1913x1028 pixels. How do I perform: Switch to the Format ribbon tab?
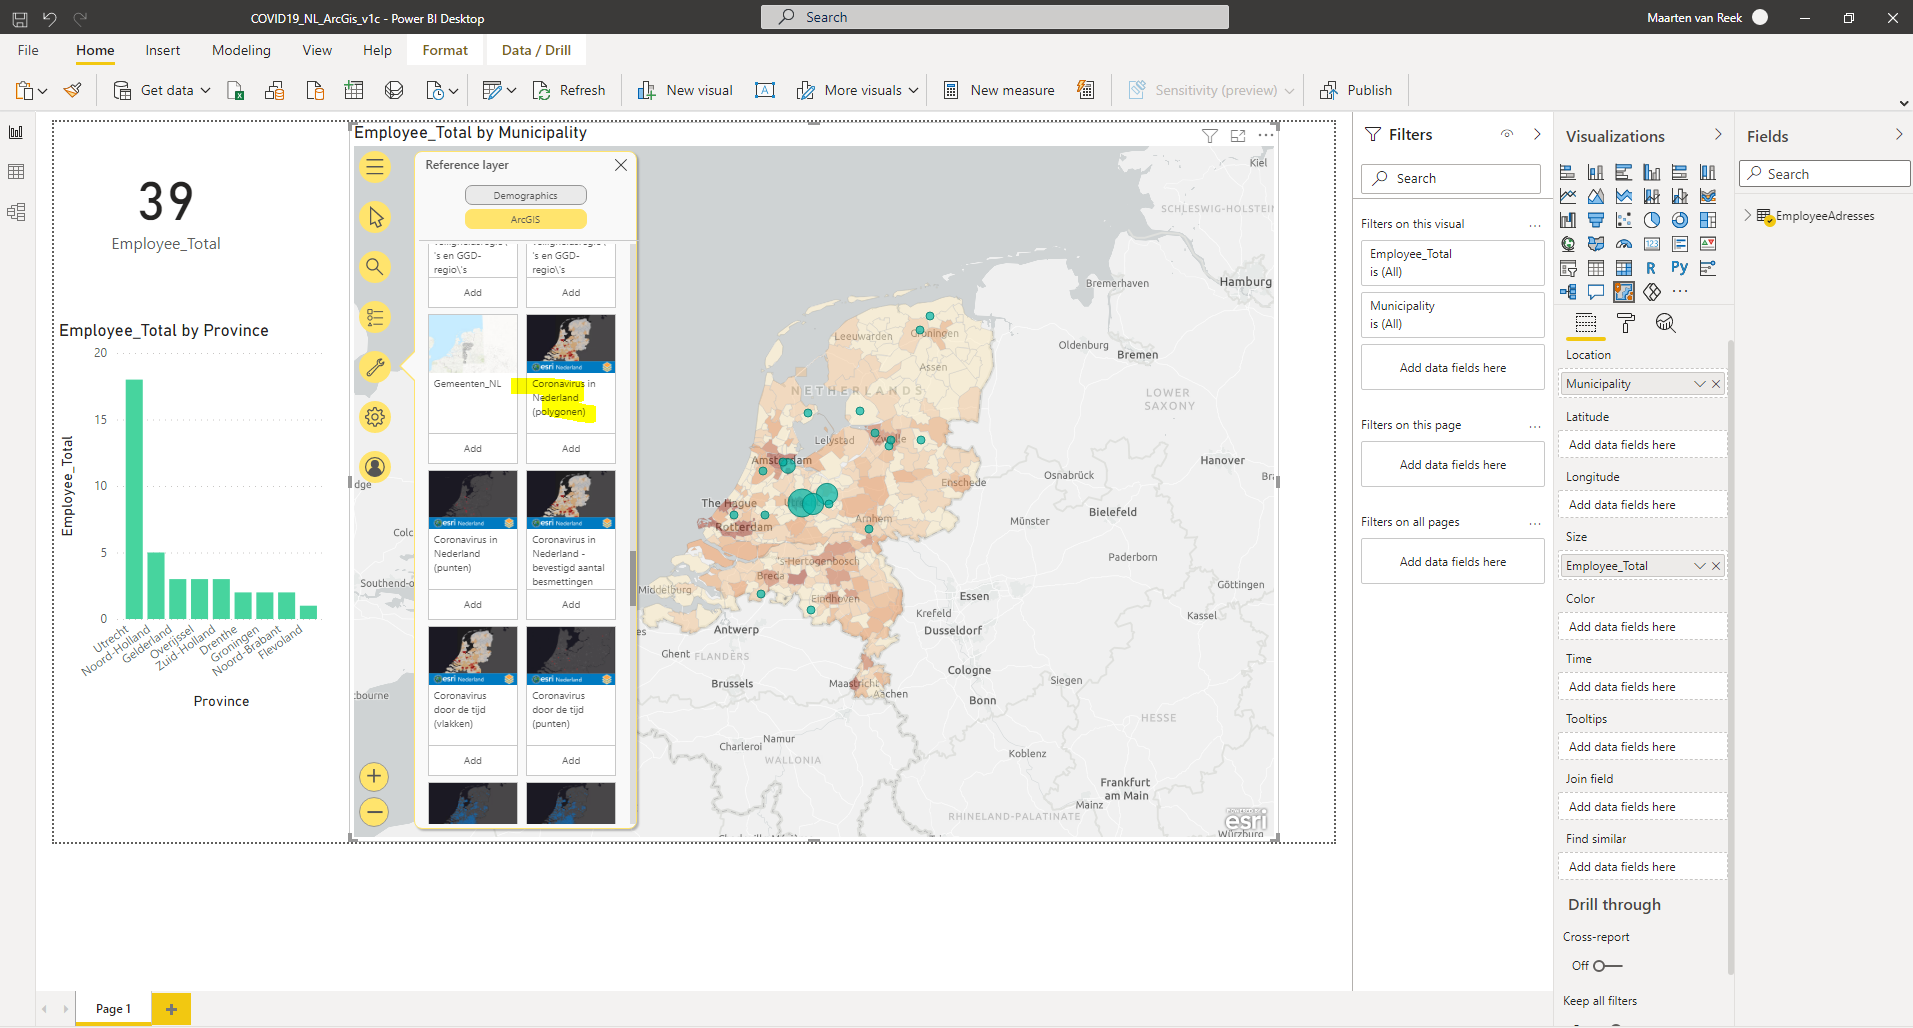pos(444,50)
